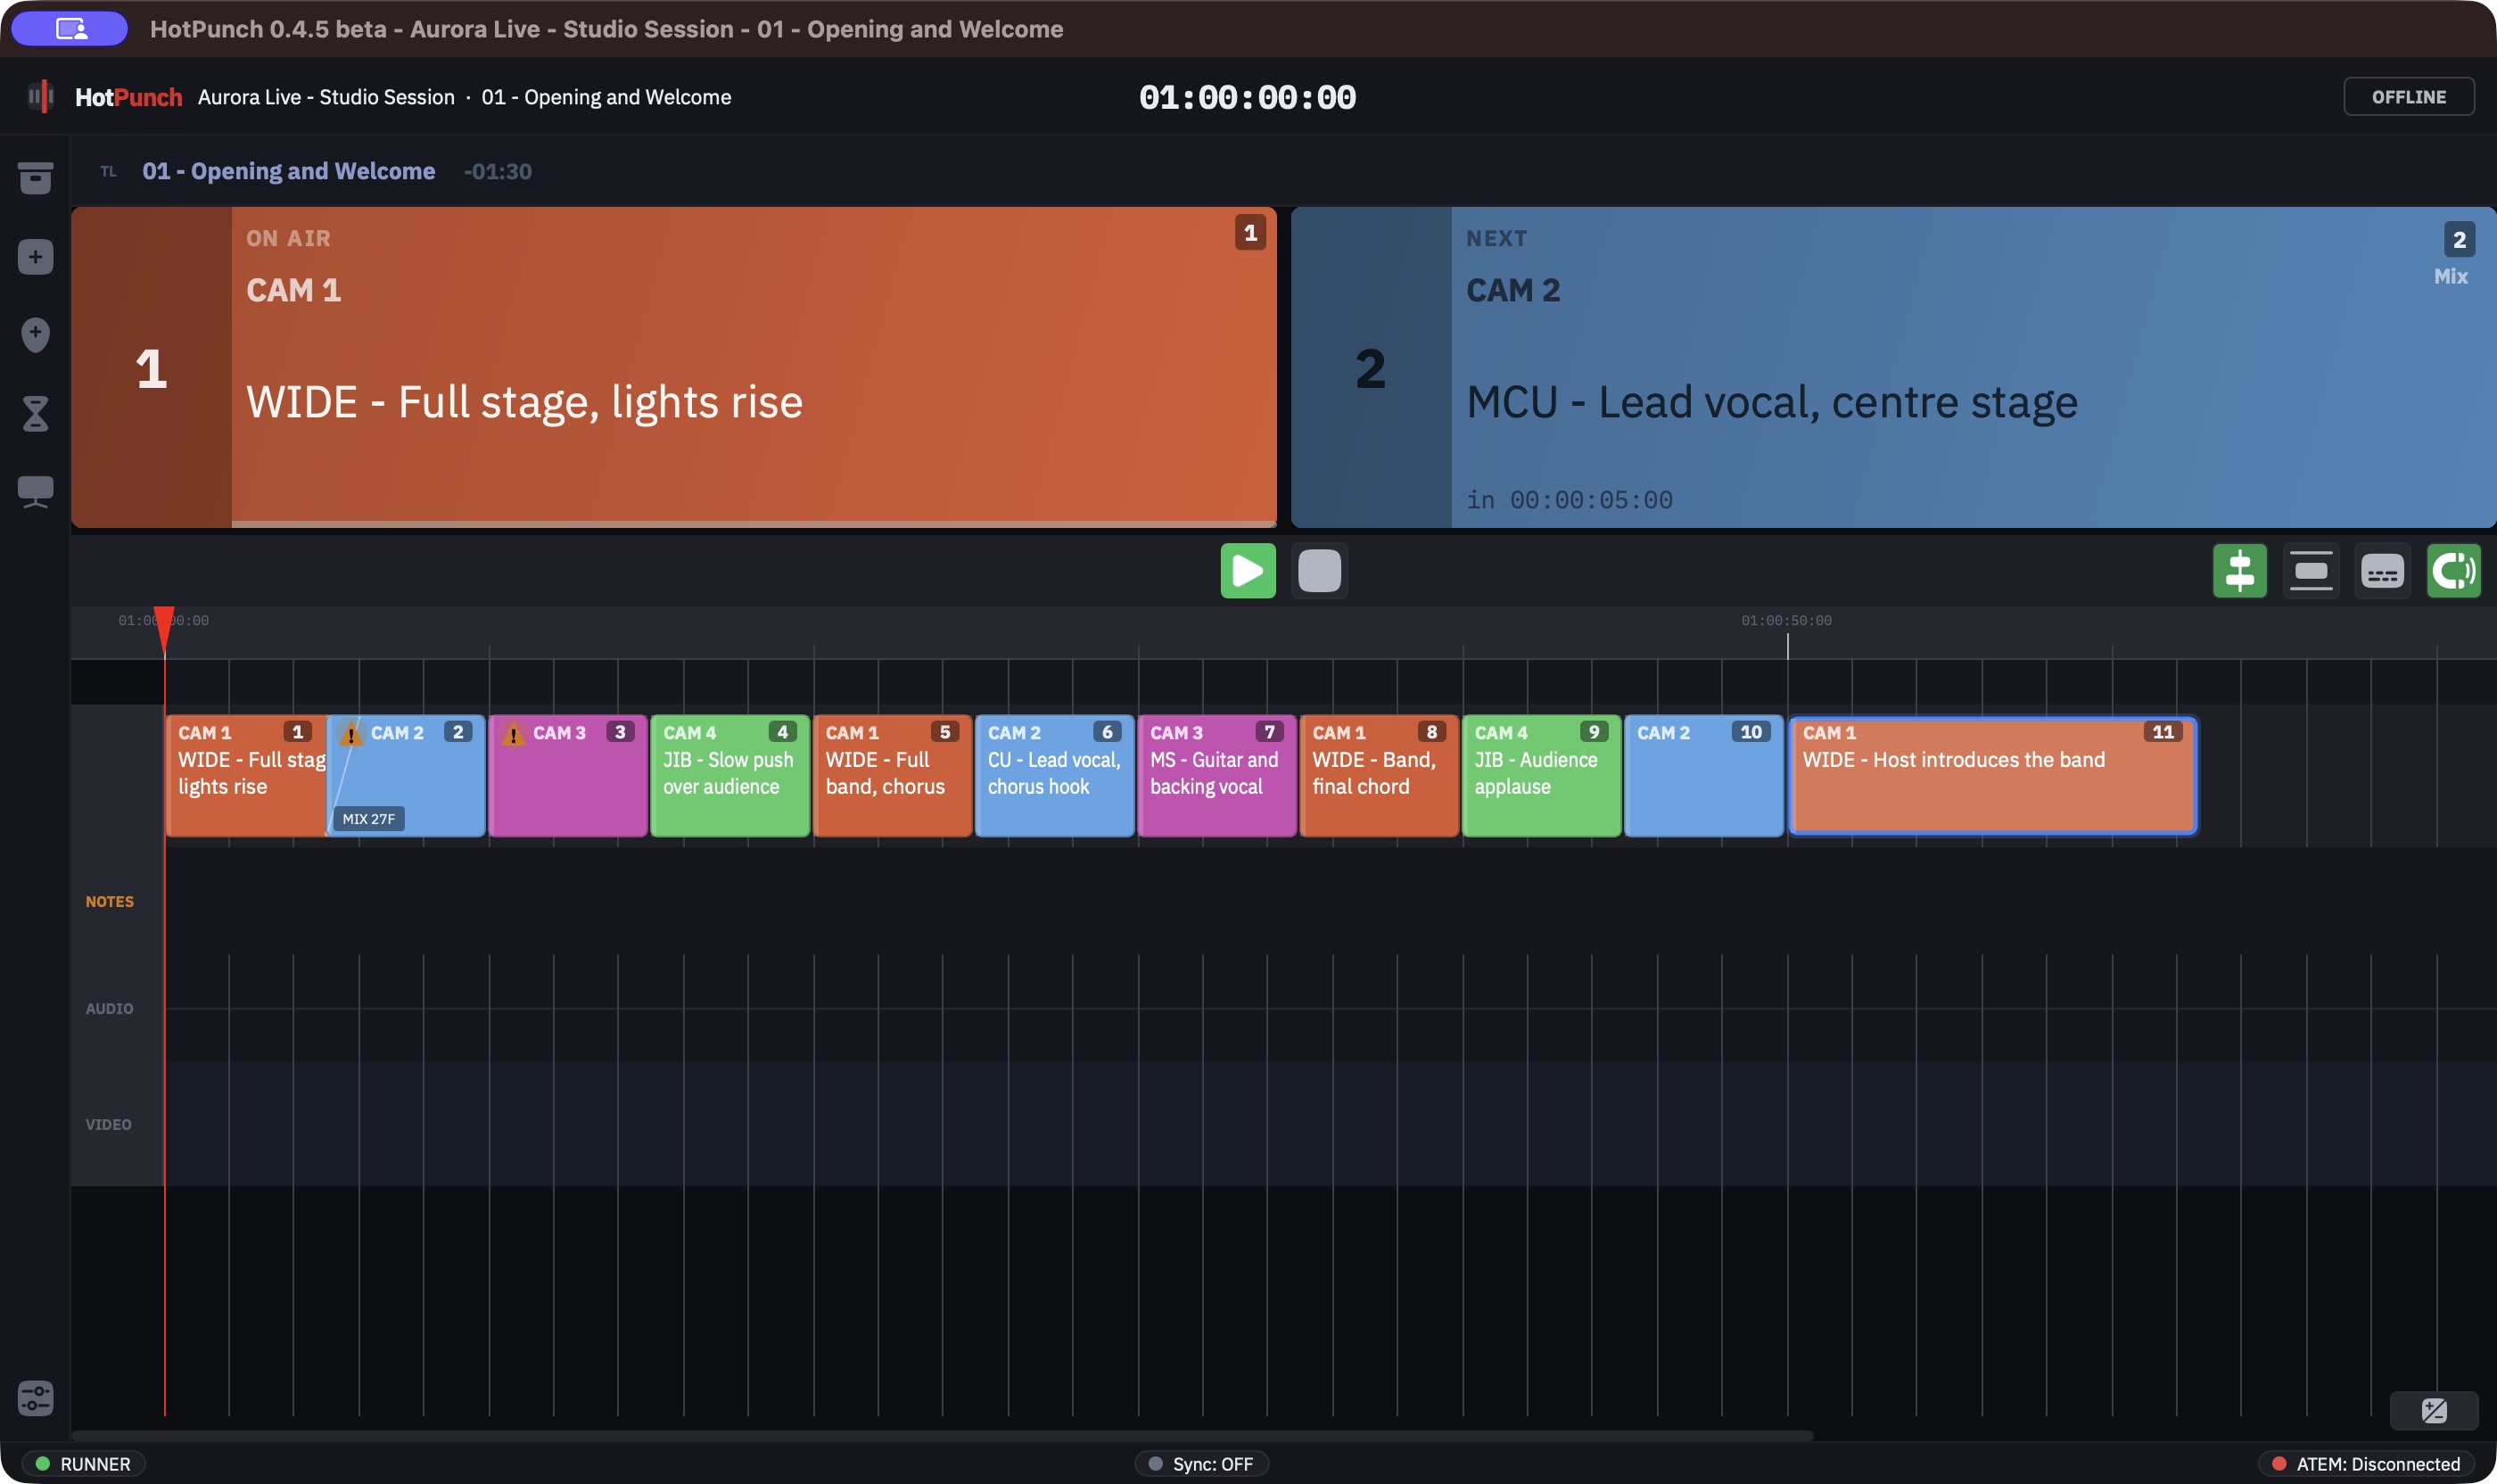Click the HotPunch waveform logo icon

click(40, 97)
